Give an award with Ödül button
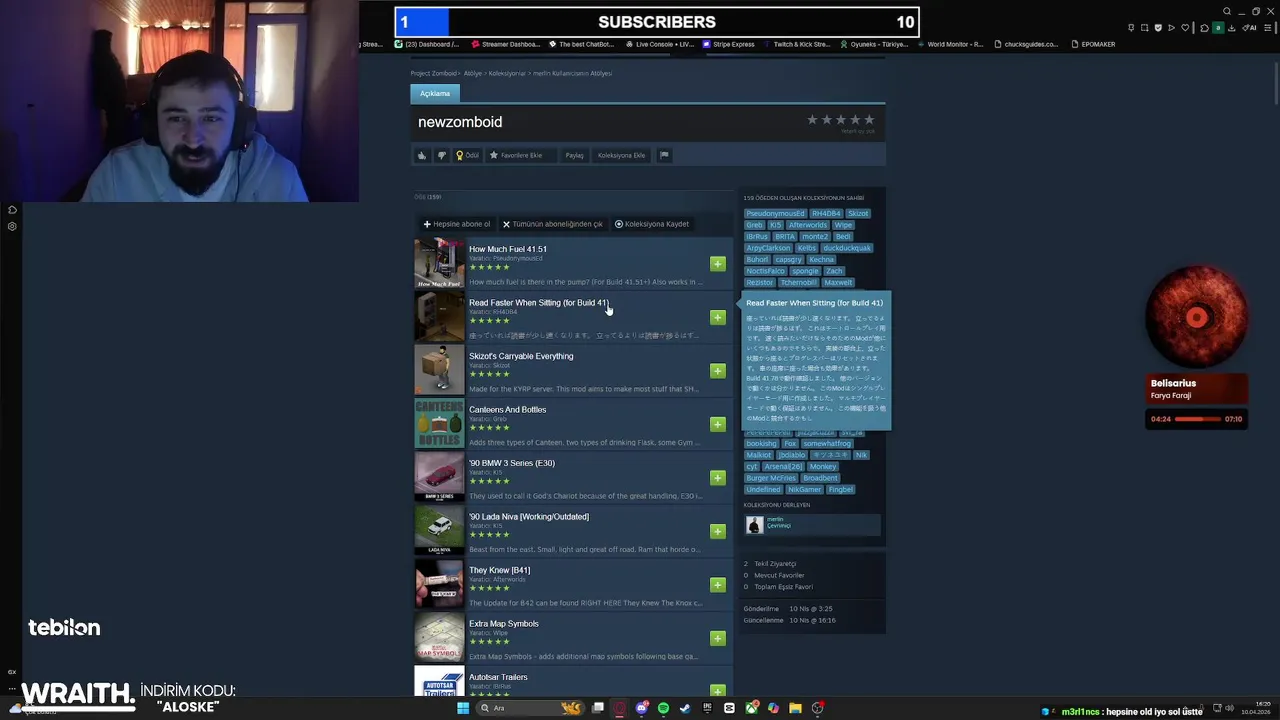 [467, 155]
